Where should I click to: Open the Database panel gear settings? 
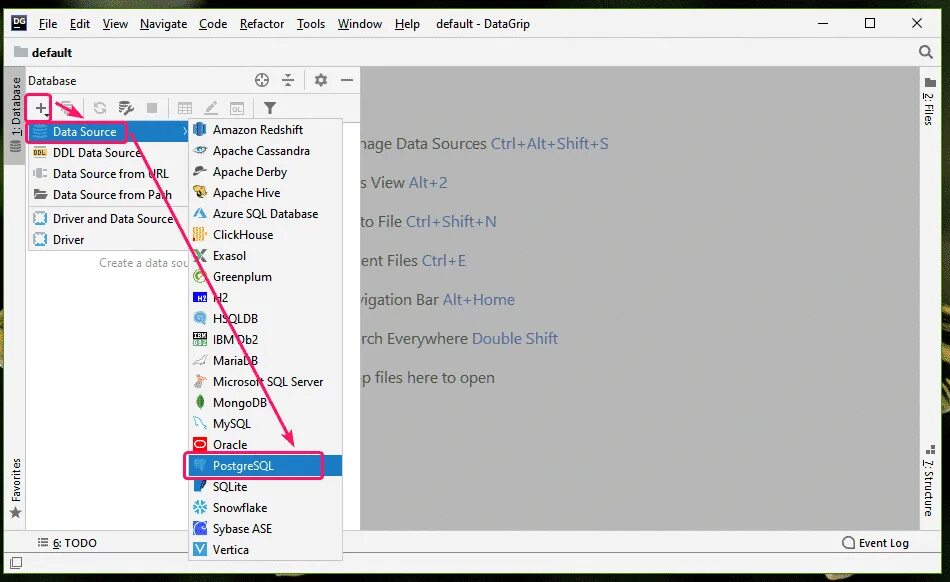point(321,80)
